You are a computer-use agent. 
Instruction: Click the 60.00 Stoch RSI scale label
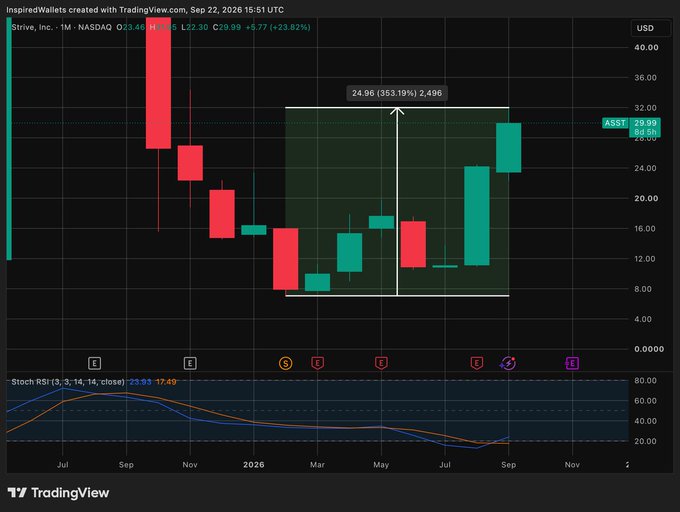(x=645, y=401)
